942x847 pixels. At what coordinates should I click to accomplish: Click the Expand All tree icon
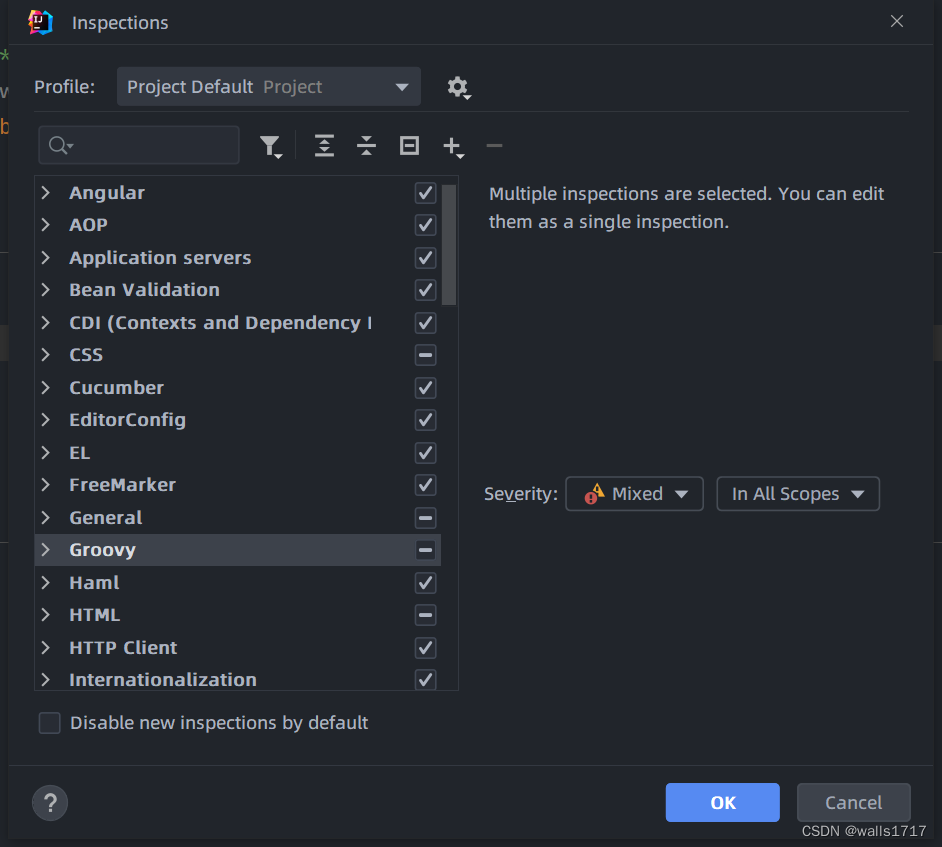pos(324,146)
